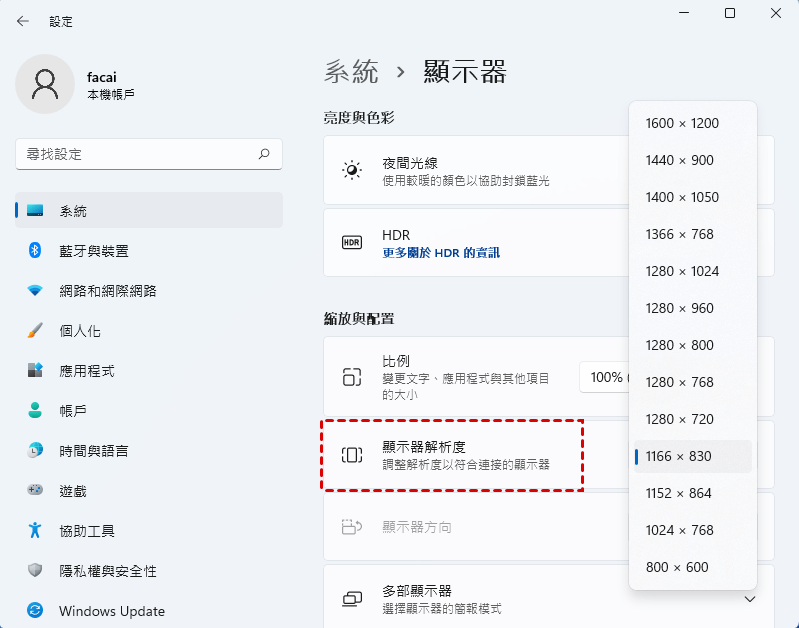Click the 更多關於 HDR 的資訊 link
Viewport: 799px width, 628px height.
[441, 253]
